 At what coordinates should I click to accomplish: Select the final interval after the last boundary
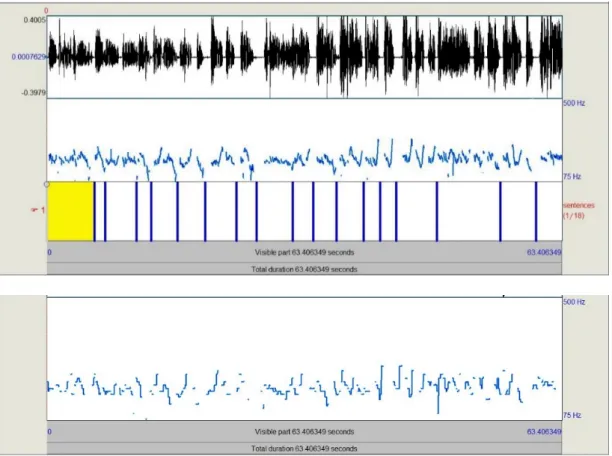[550, 211]
